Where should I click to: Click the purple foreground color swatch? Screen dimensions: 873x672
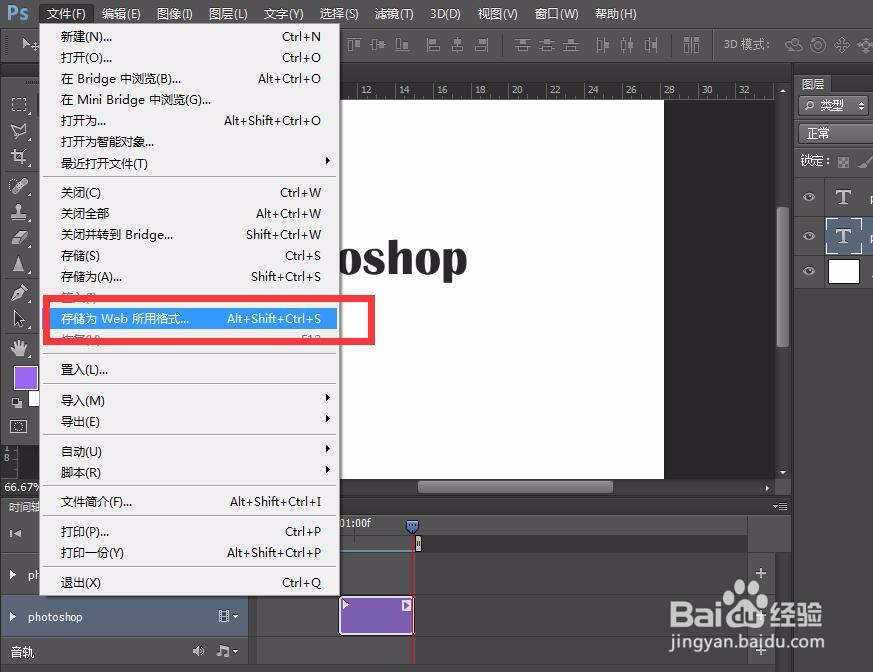click(25, 377)
